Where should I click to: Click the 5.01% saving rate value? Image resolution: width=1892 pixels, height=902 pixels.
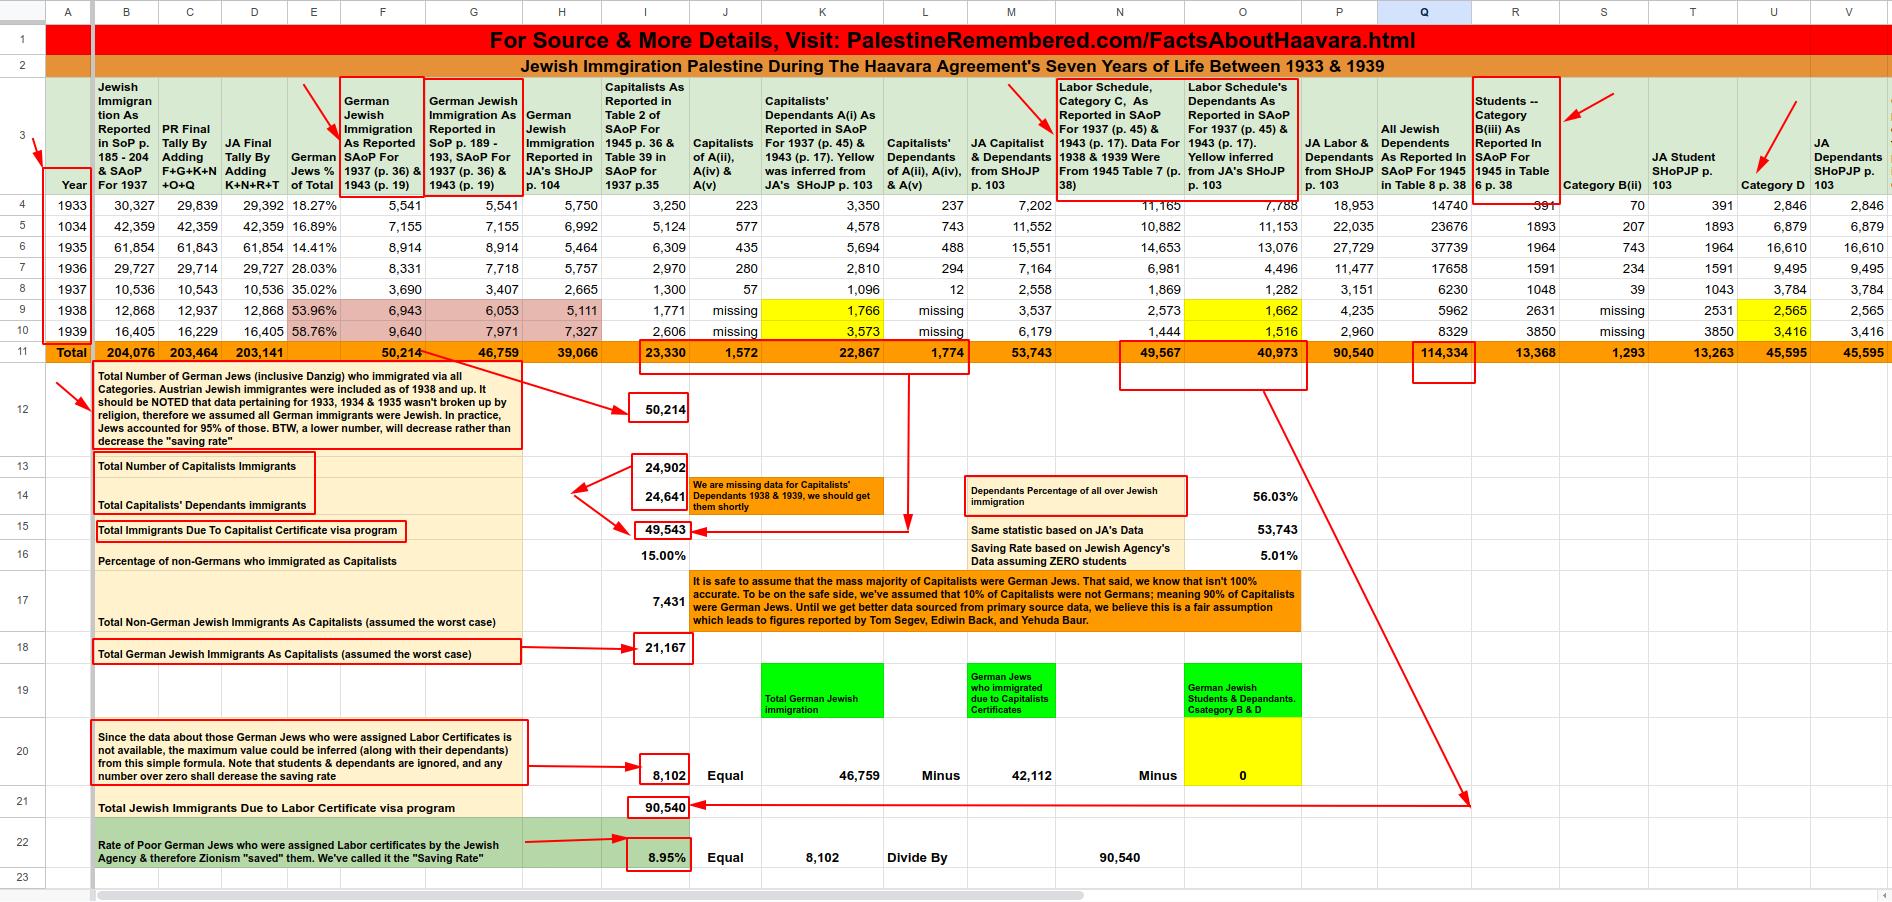click(x=1242, y=555)
